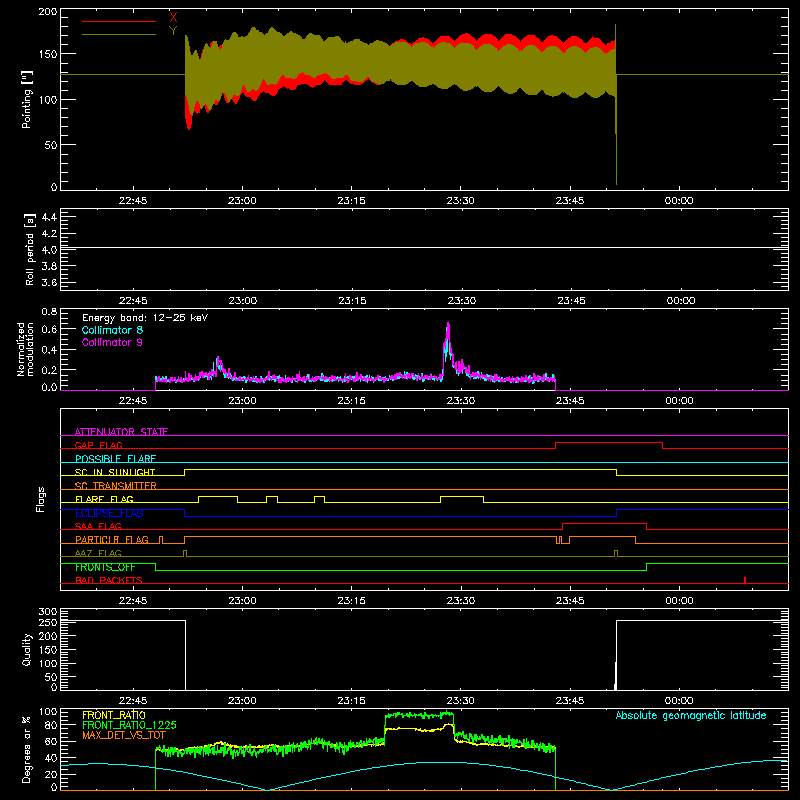The image size is (800, 800).
Task: Click the red X legend line sample
Action: click(119, 21)
